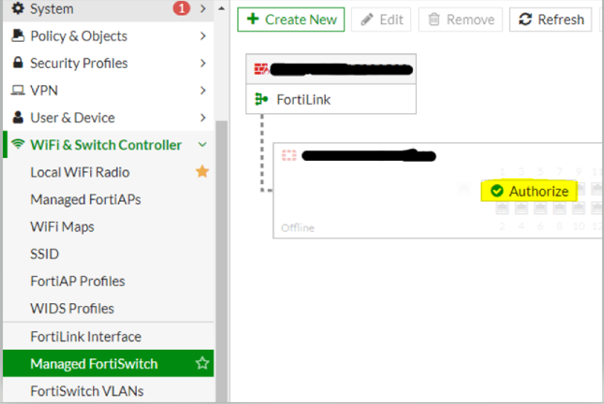This screenshot has height=404, width=604.
Task: Select Managed FortiSwitch page
Action: point(108,364)
